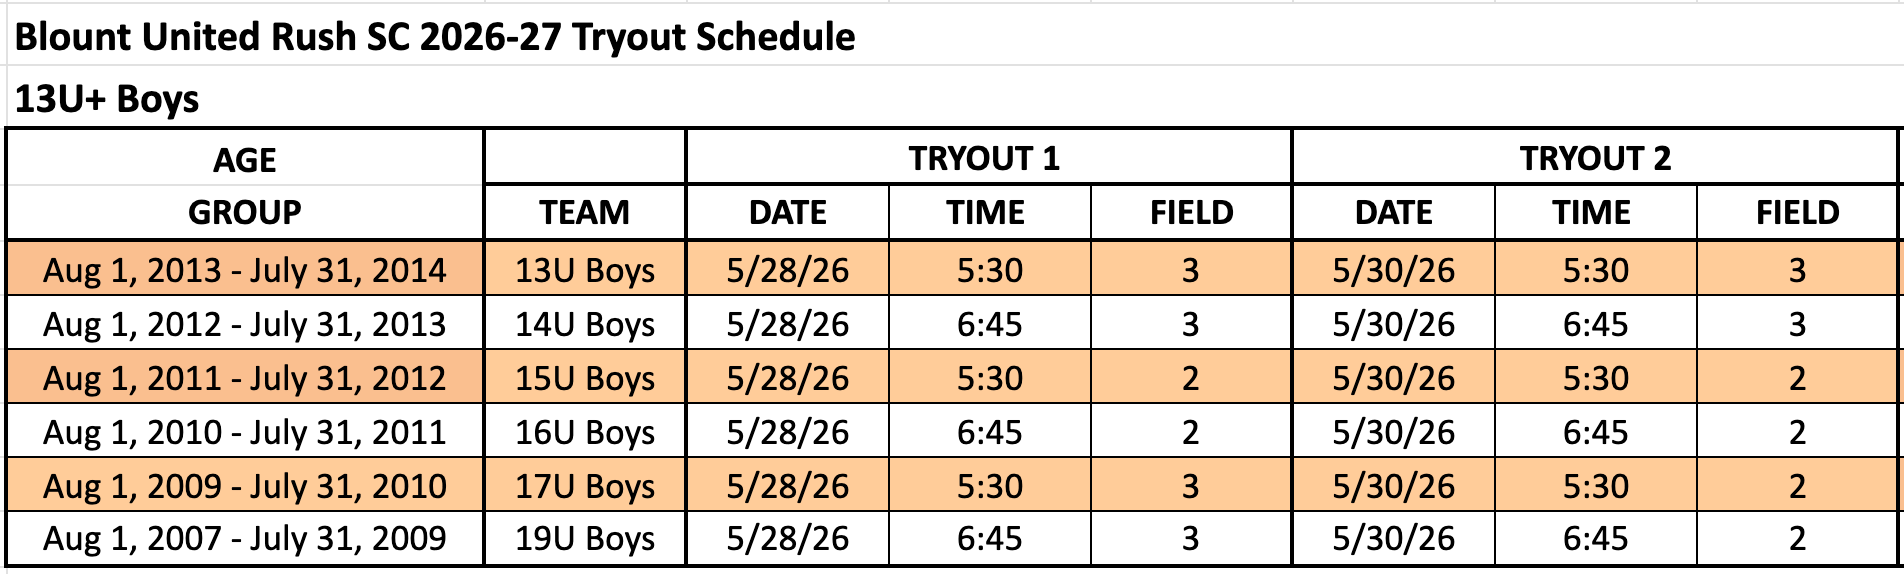This screenshot has height=574, width=1904.
Task: Select the TRYOUT 2 header cell
Action: (x=1594, y=157)
